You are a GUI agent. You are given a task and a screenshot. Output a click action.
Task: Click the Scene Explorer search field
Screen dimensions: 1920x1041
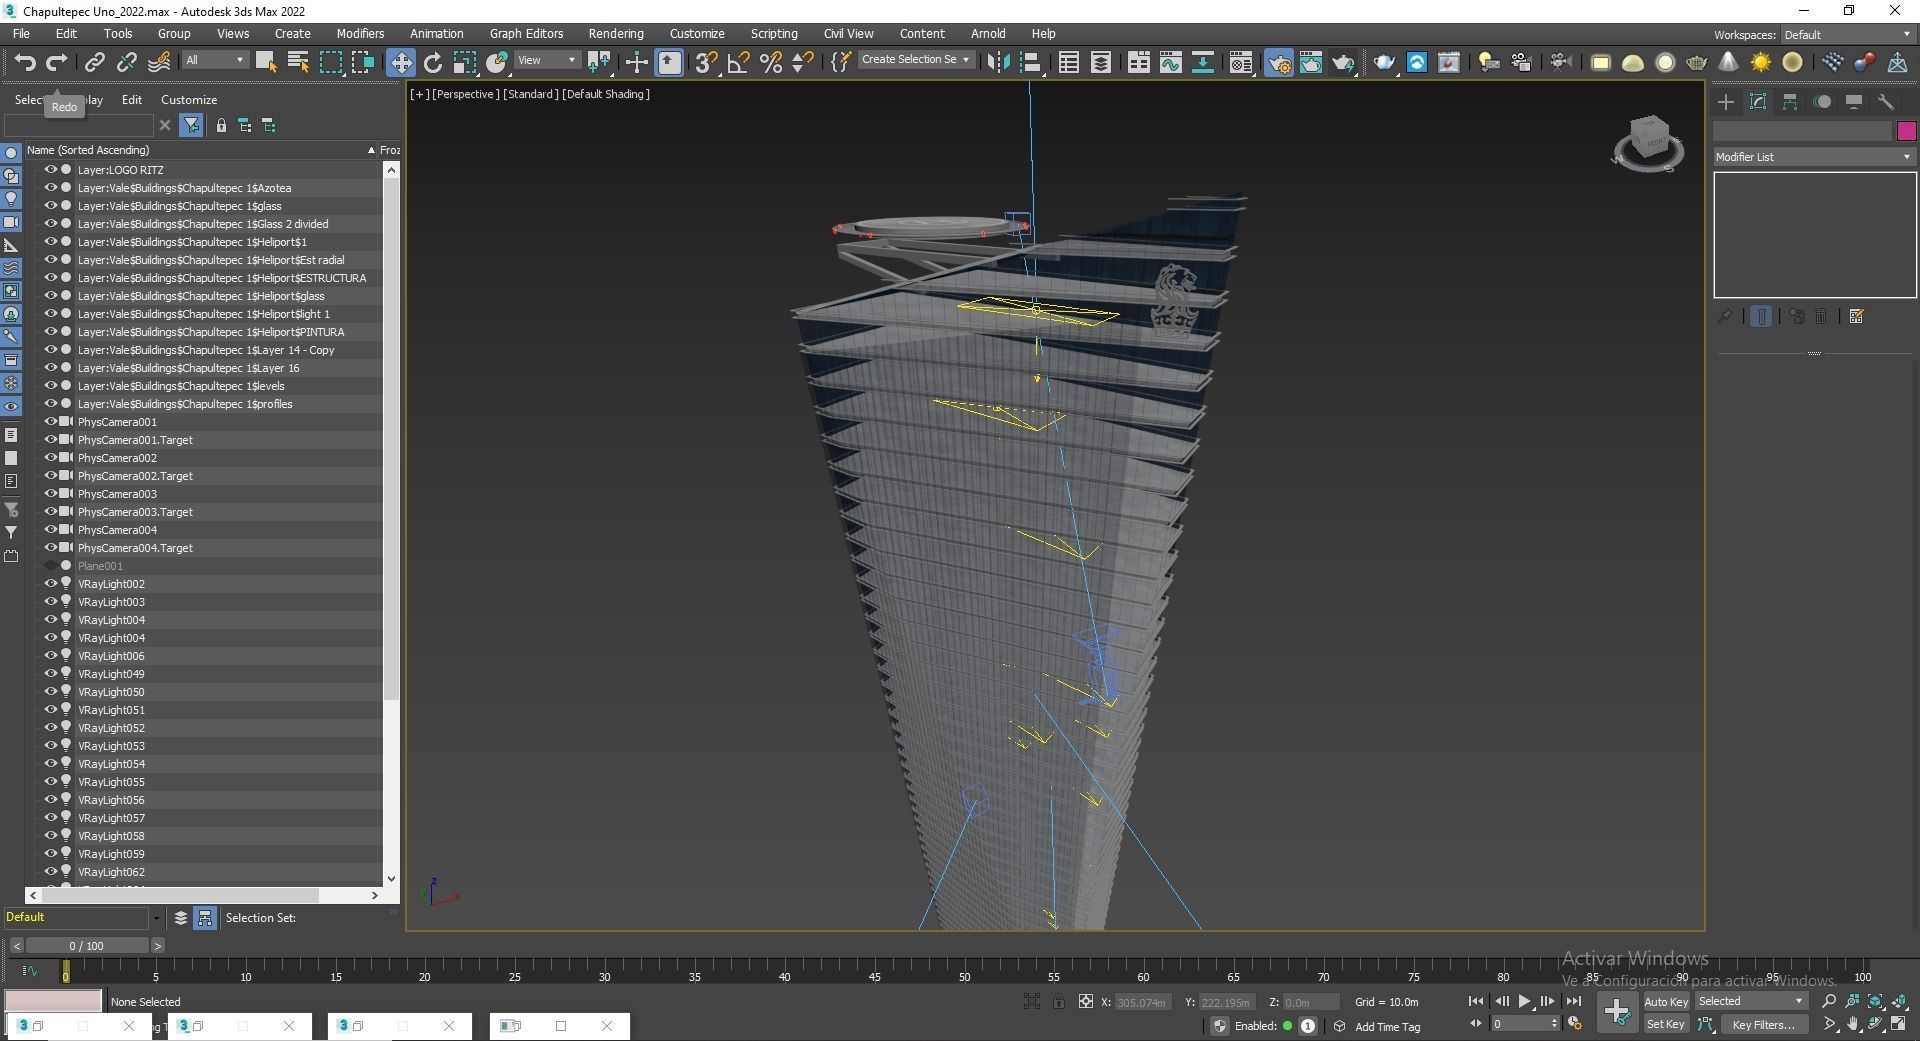coord(79,125)
